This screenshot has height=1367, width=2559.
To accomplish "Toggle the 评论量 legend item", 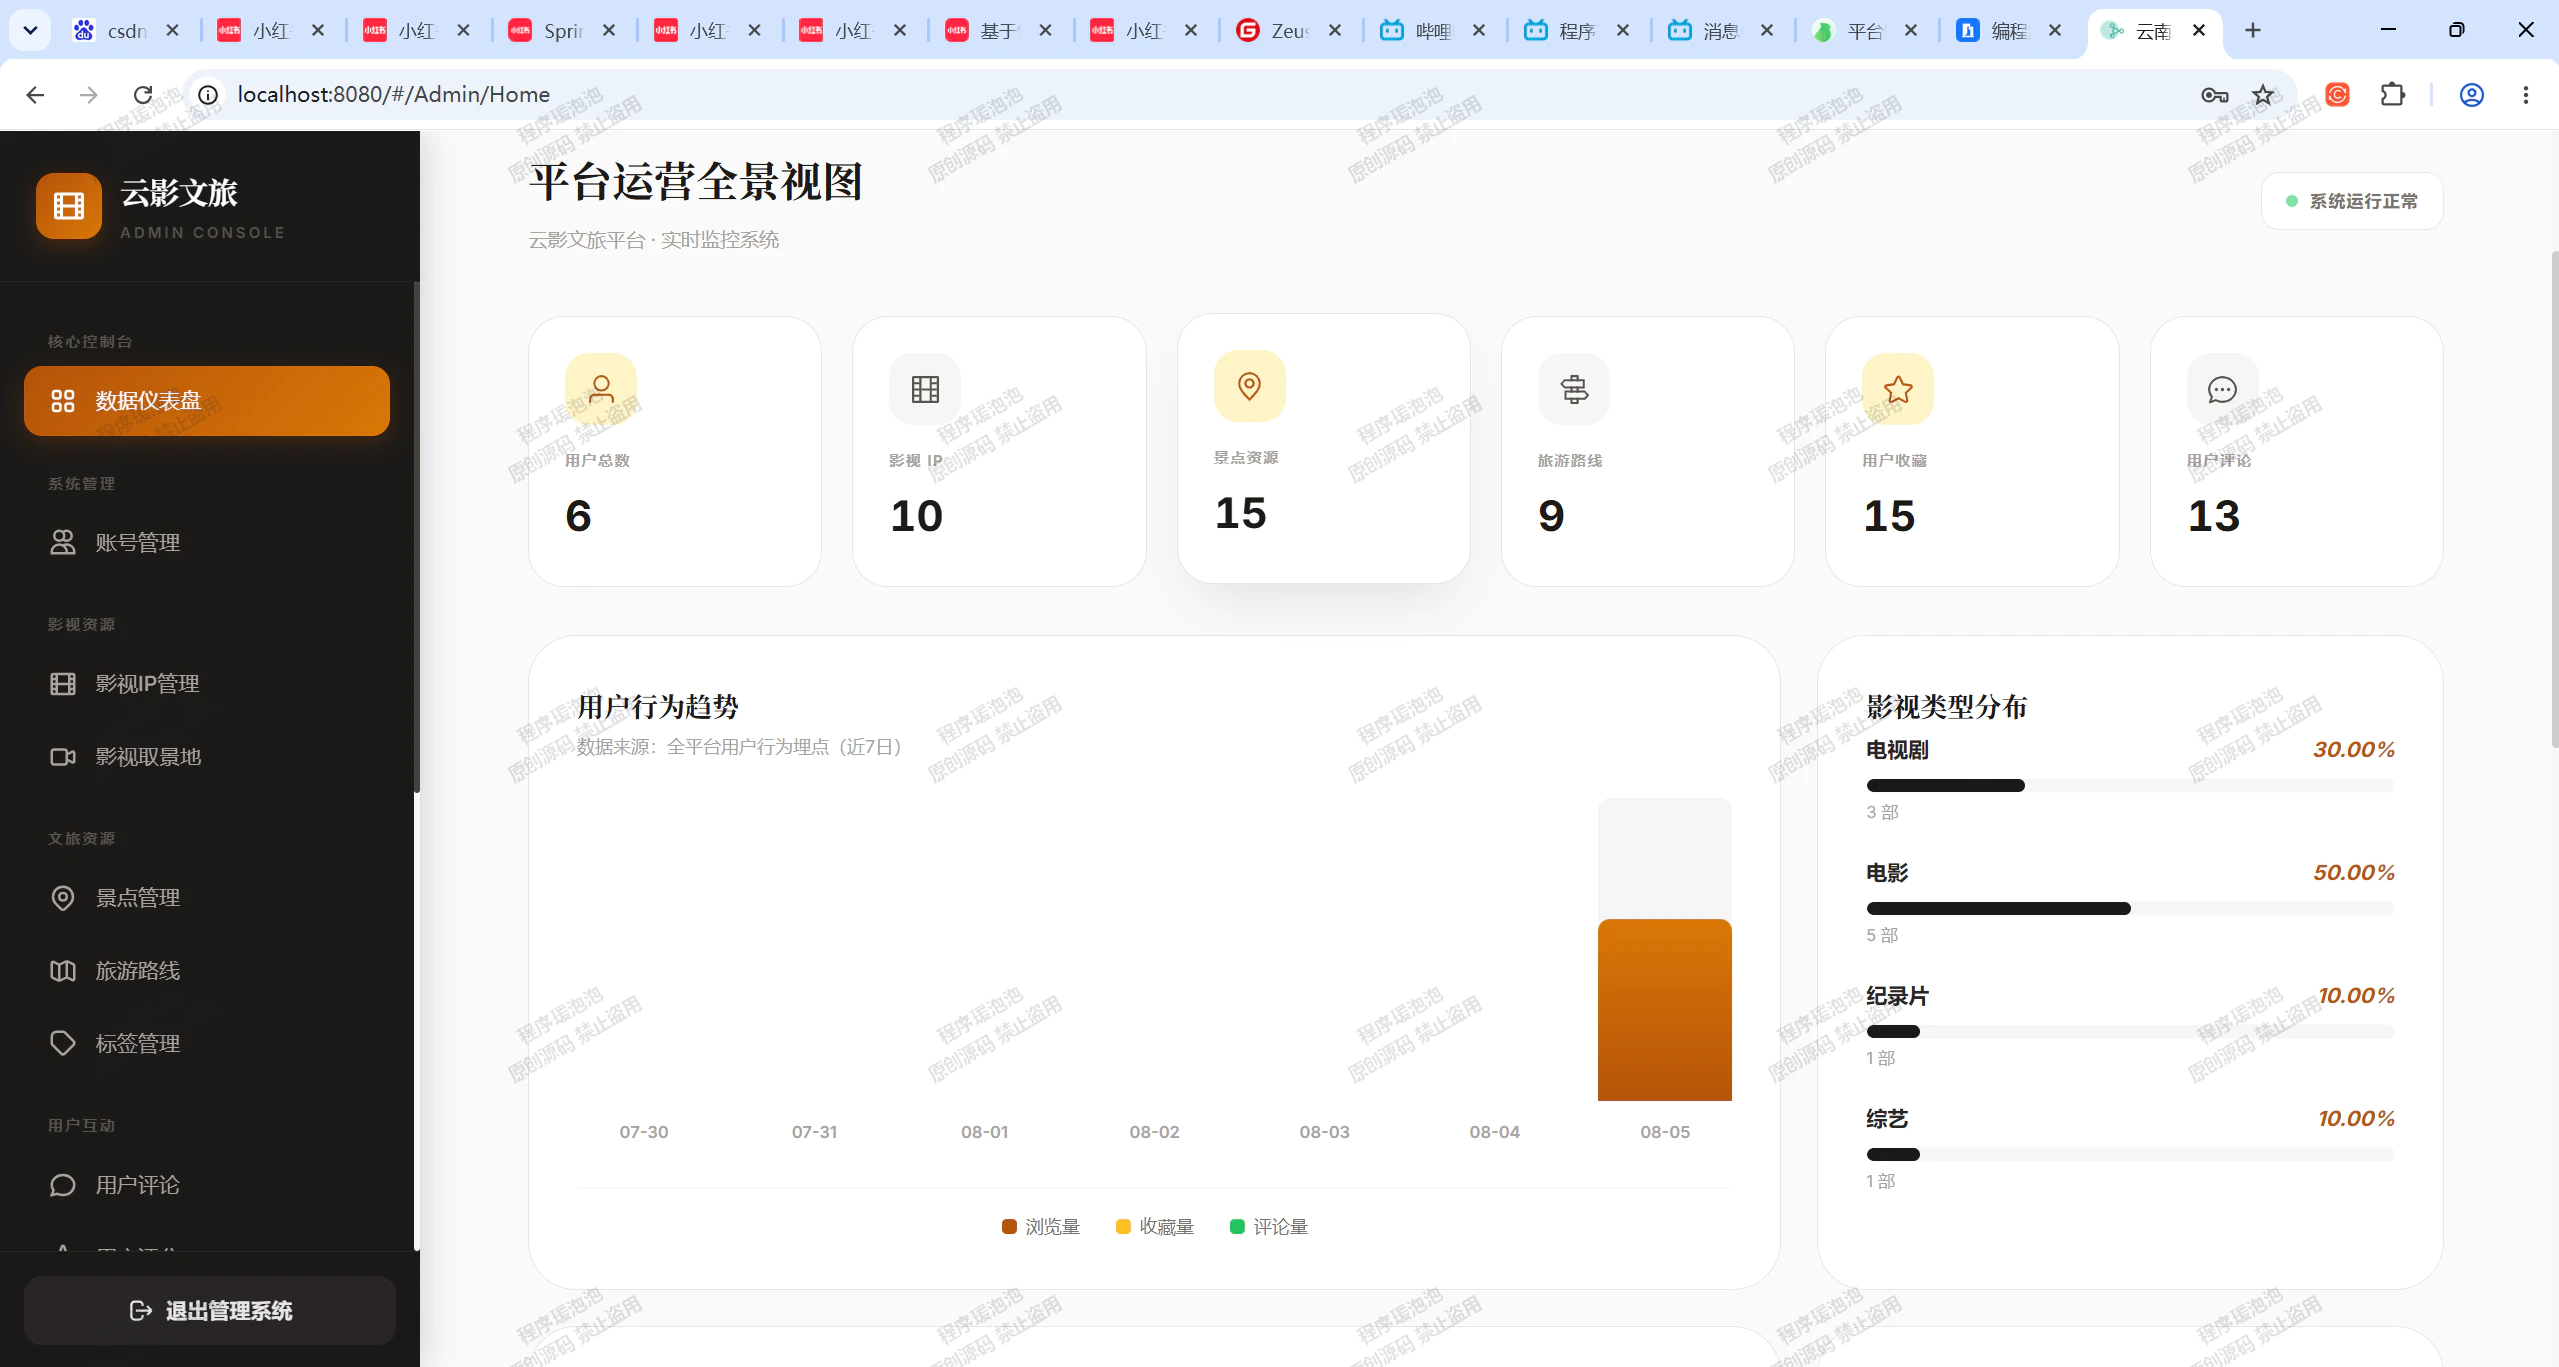I will (1269, 1227).
